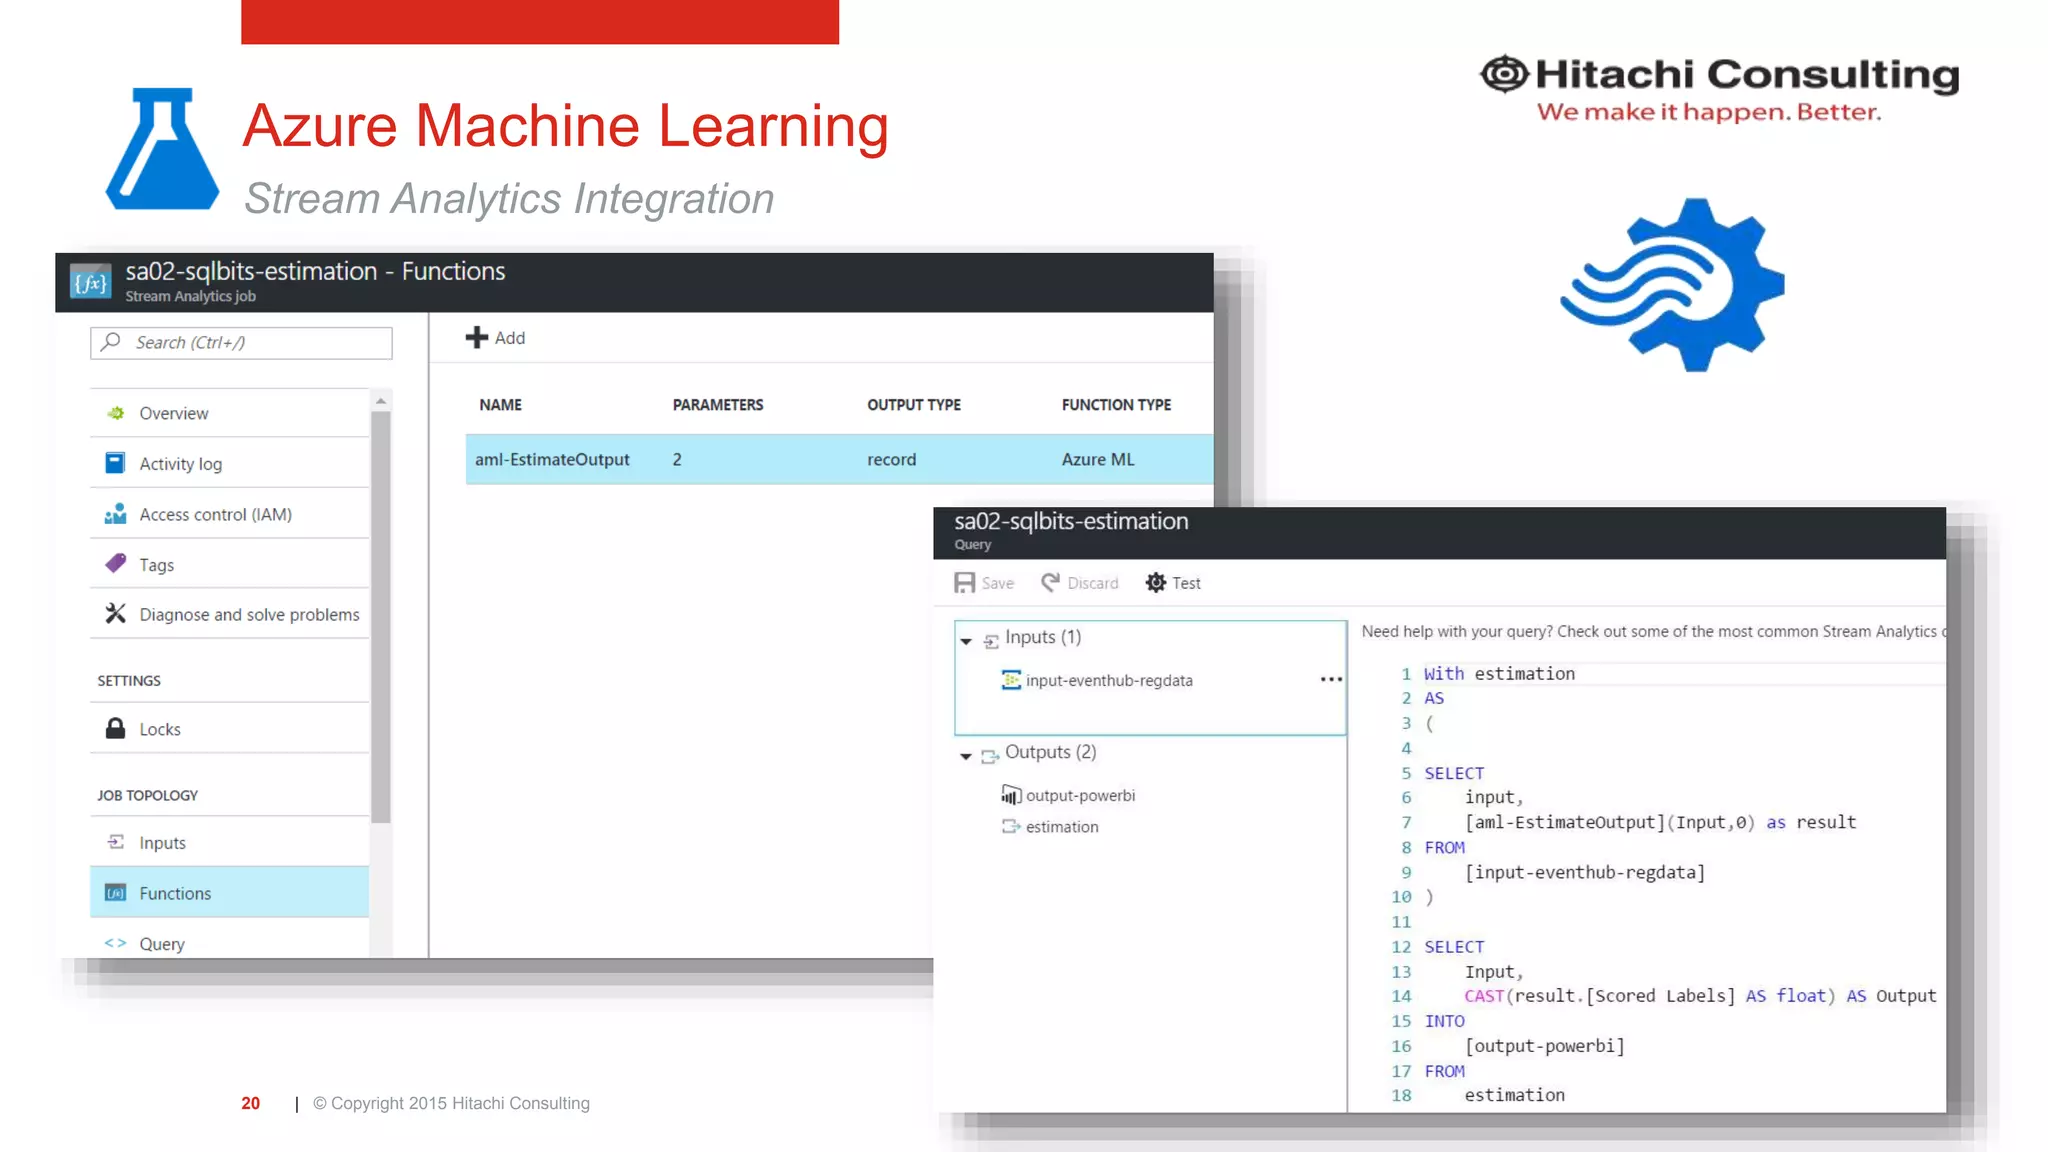The height and width of the screenshot is (1152, 2048).
Task: Click the Save floppy disk icon
Action: click(964, 583)
